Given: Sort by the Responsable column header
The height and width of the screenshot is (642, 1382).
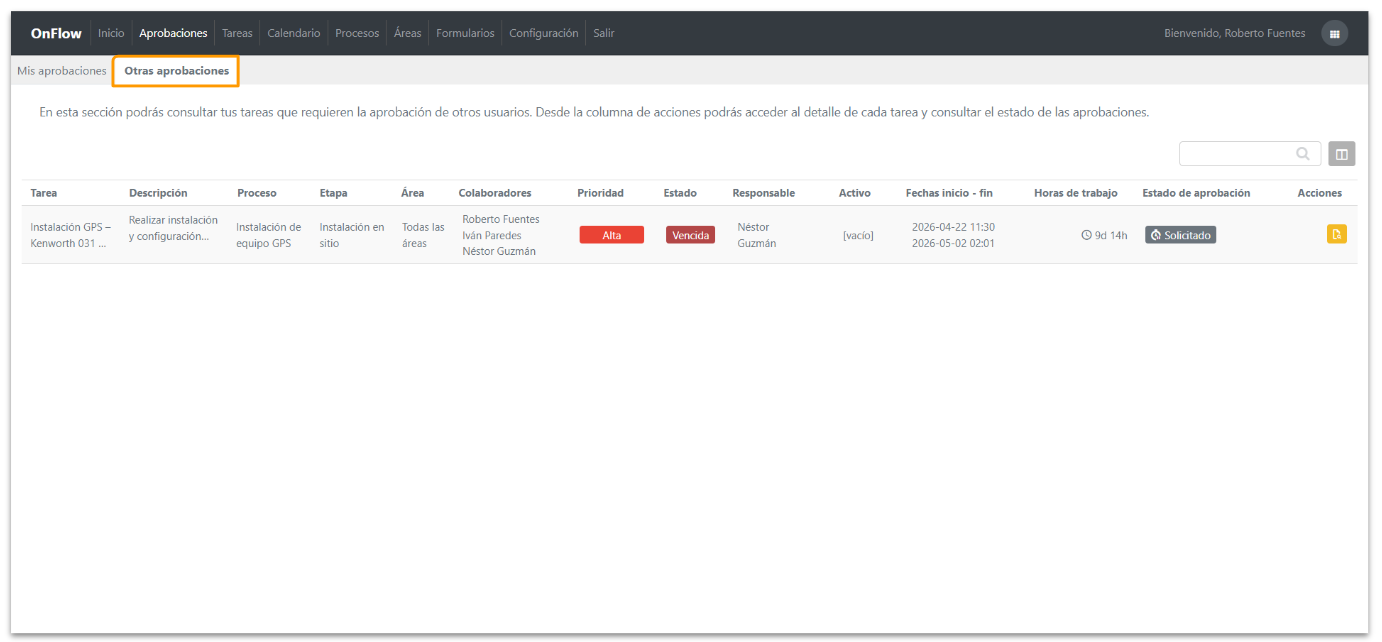Looking at the screenshot, I should (x=764, y=193).
